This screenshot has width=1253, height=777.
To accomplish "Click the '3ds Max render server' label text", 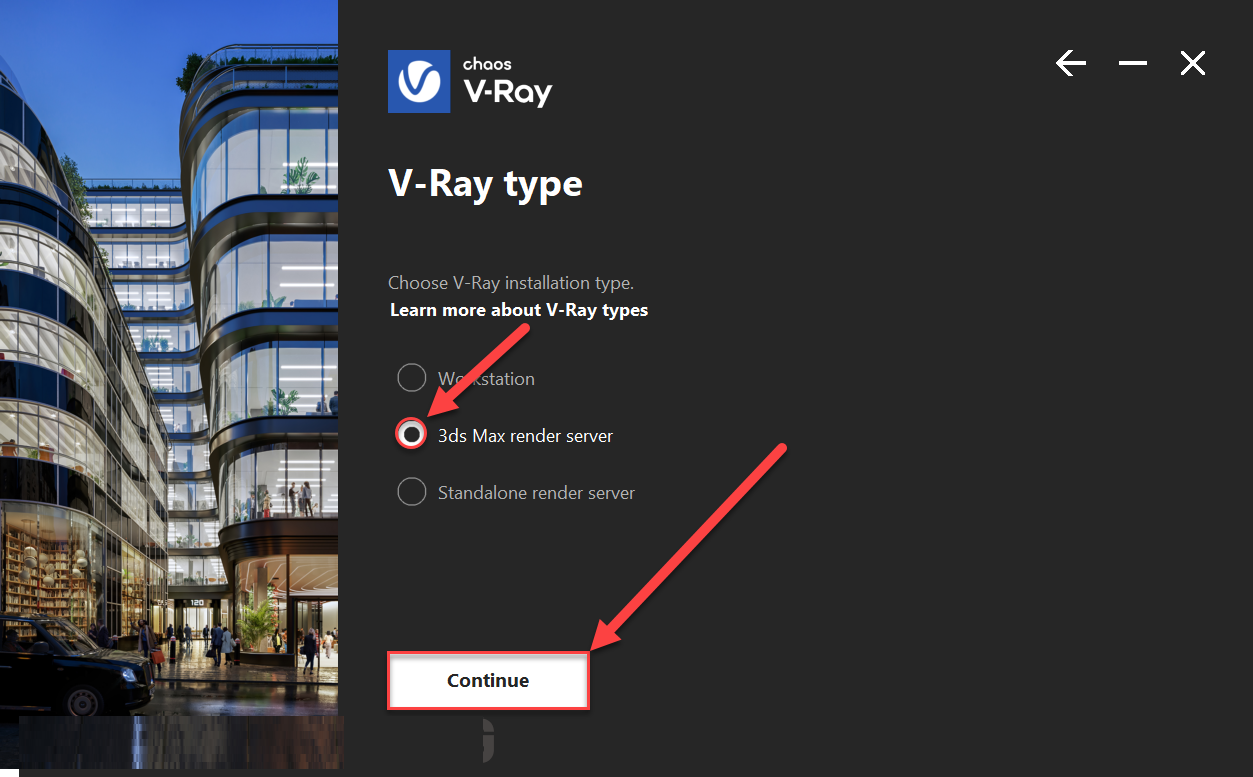I will click(526, 436).
